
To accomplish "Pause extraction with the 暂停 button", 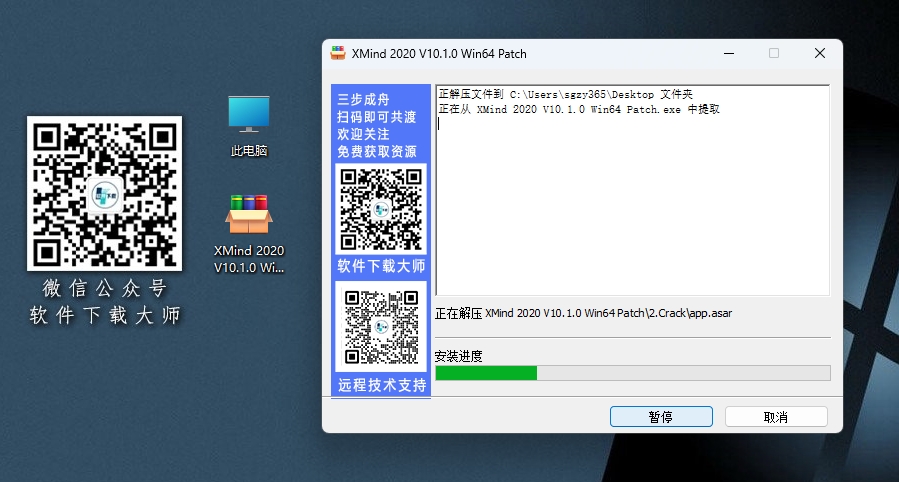I will click(661, 417).
